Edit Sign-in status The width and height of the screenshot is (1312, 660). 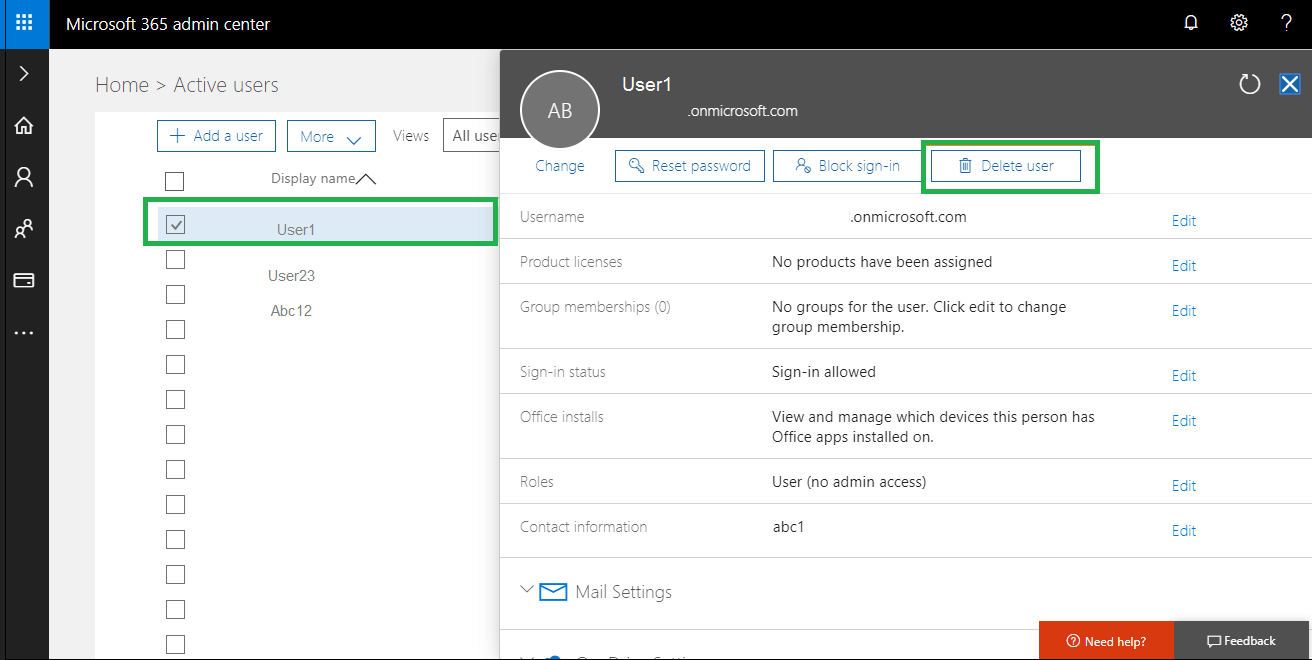[1184, 376]
